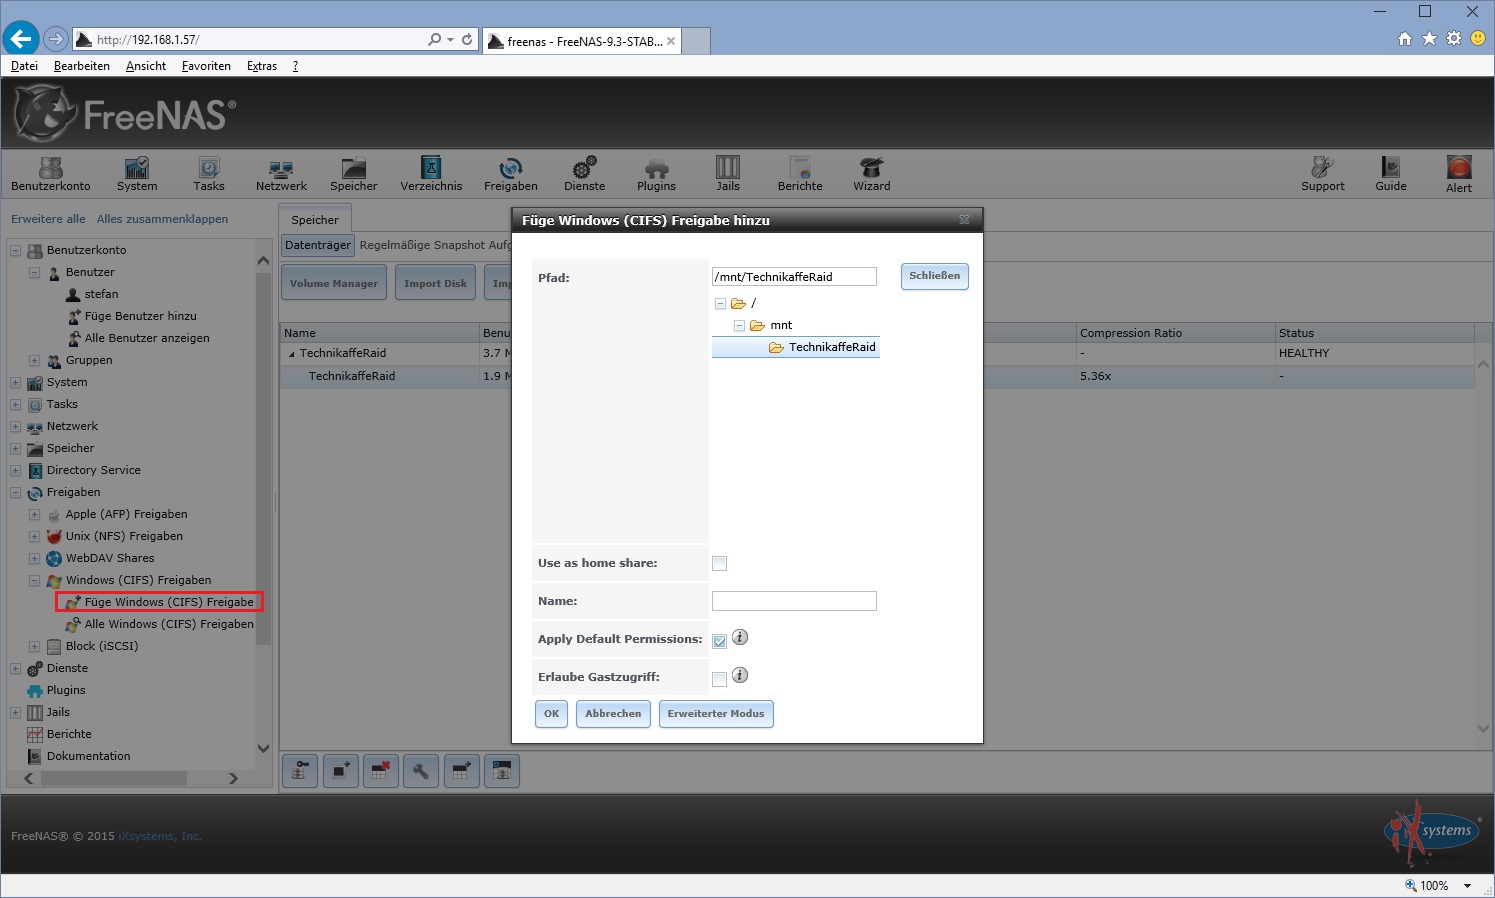The height and width of the screenshot is (898, 1495).
Task: Open Tasks toolbar icon
Action: [209, 173]
